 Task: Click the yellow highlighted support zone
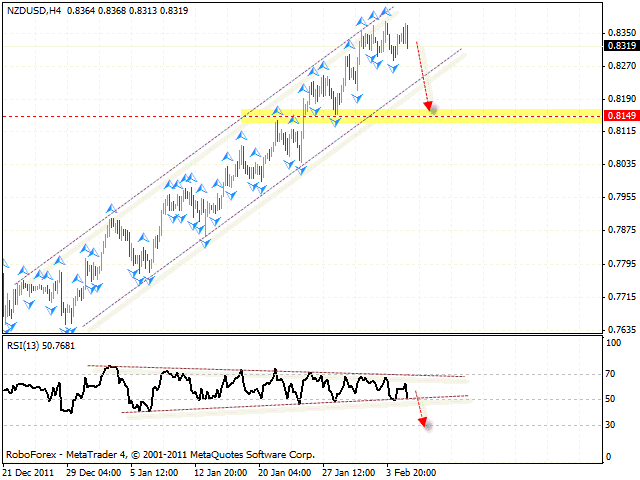pos(420,116)
